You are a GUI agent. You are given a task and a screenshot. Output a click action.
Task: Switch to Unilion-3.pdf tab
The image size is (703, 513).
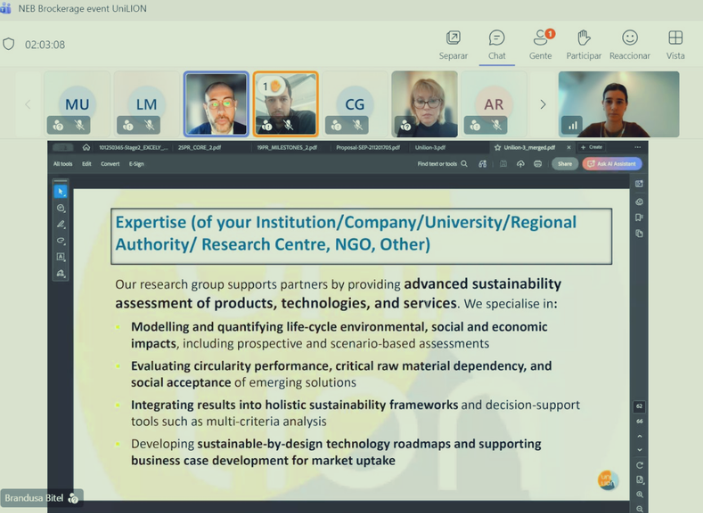click(429, 147)
